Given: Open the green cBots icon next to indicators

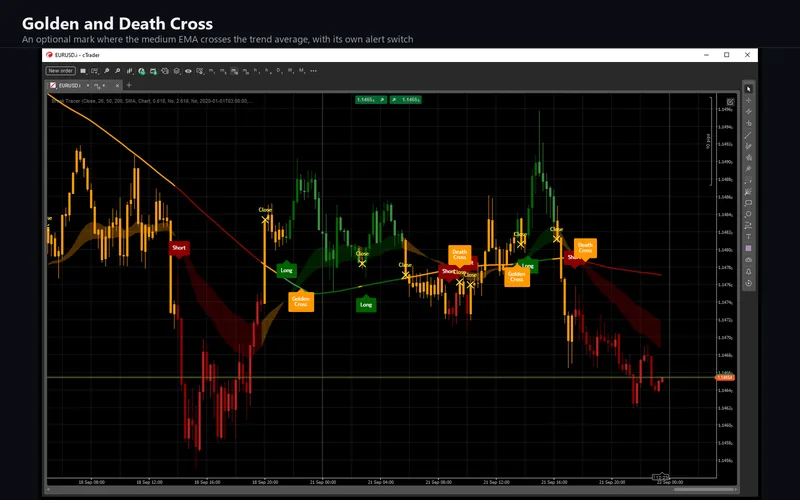Looking at the screenshot, I should [153, 71].
